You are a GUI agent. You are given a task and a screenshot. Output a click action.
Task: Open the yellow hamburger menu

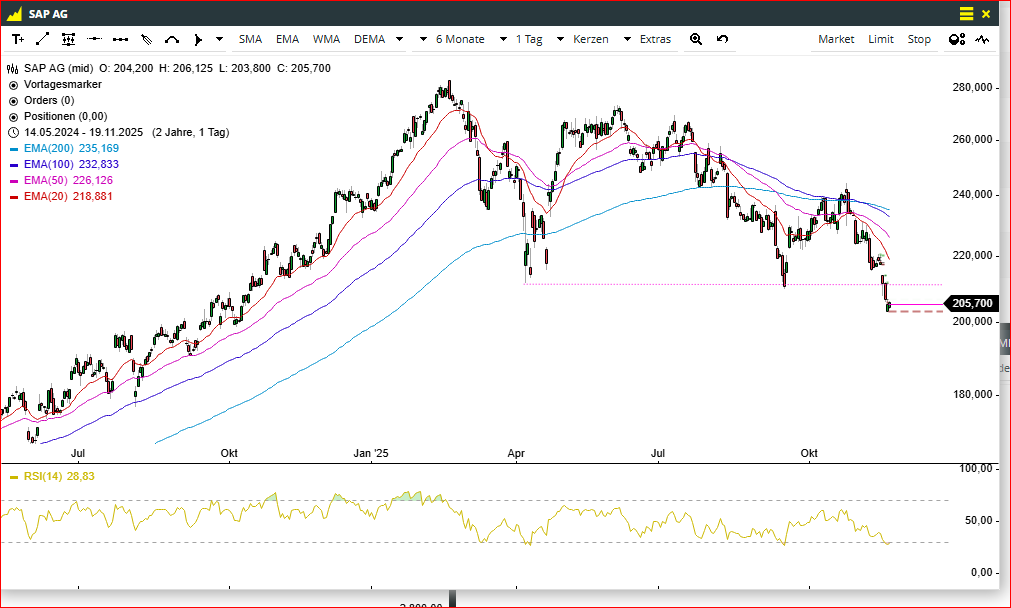click(966, 14)
